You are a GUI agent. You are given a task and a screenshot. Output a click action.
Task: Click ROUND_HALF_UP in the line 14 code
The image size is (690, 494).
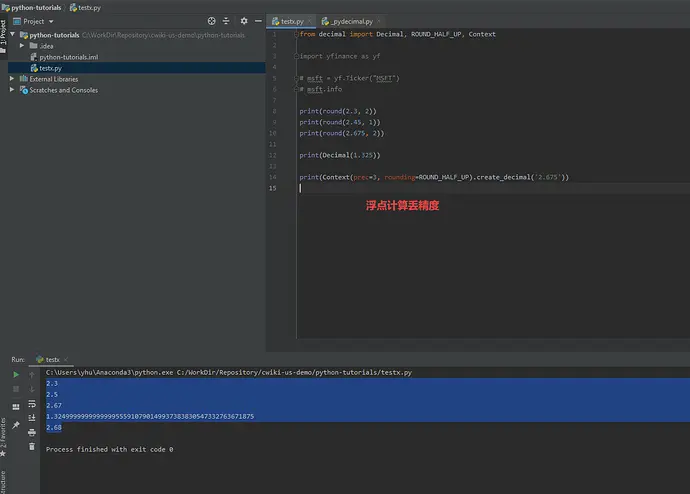[444, 177]
